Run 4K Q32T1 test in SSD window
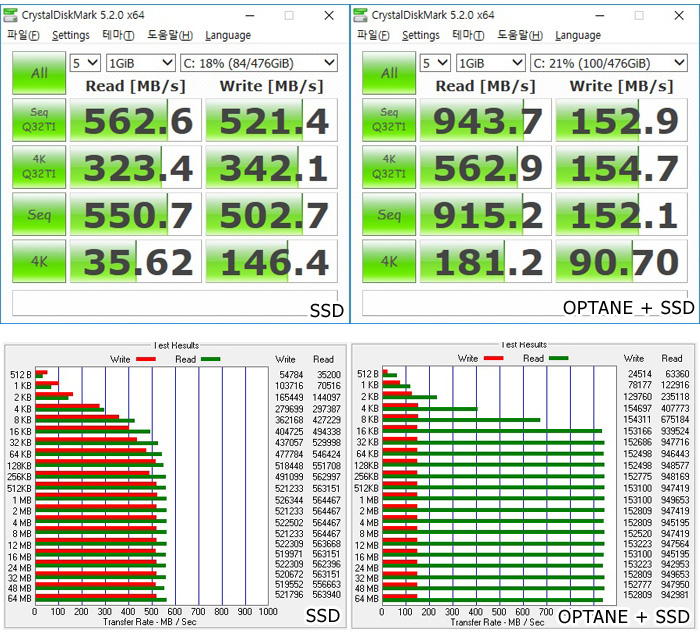Viewport: 700px width, 635px height. coord(39,167)
